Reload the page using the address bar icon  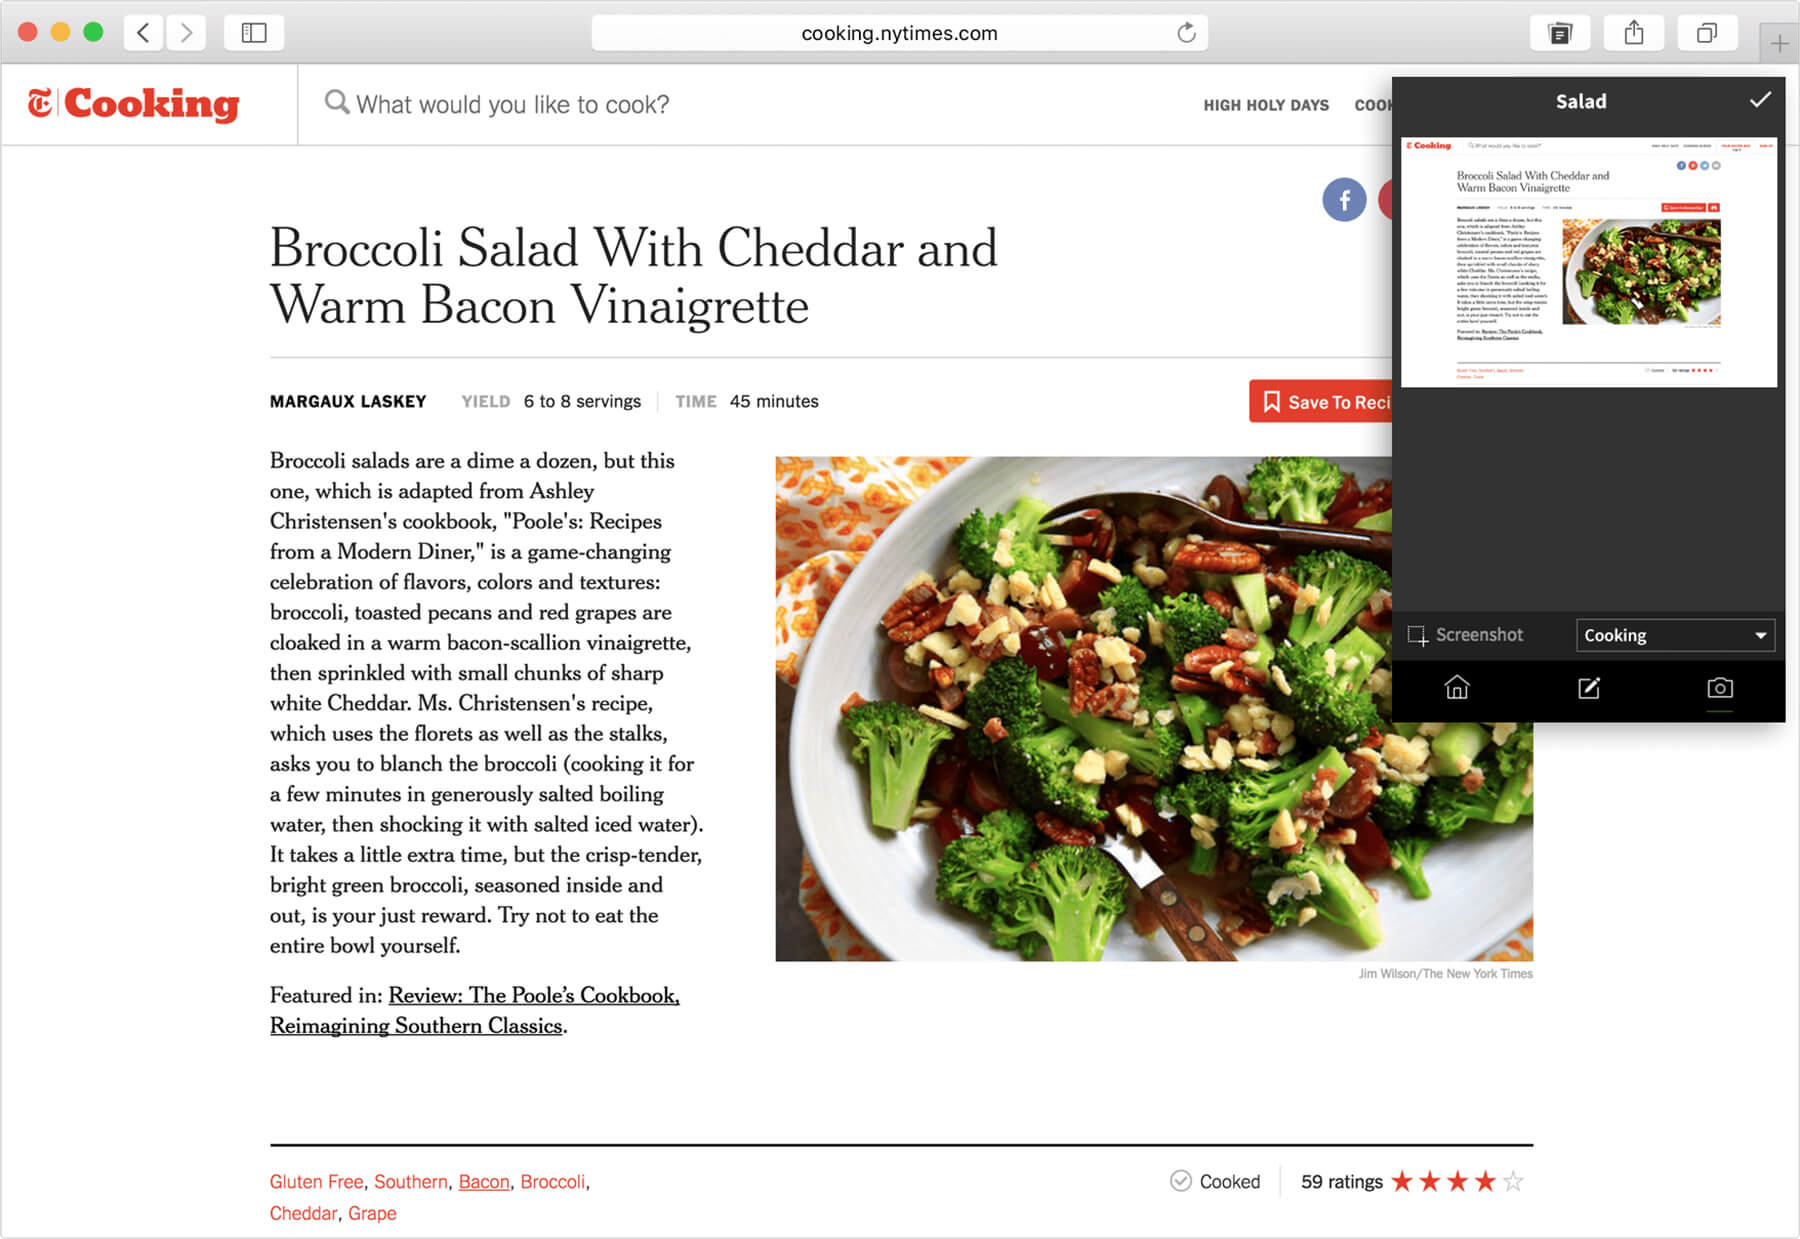1186,33
